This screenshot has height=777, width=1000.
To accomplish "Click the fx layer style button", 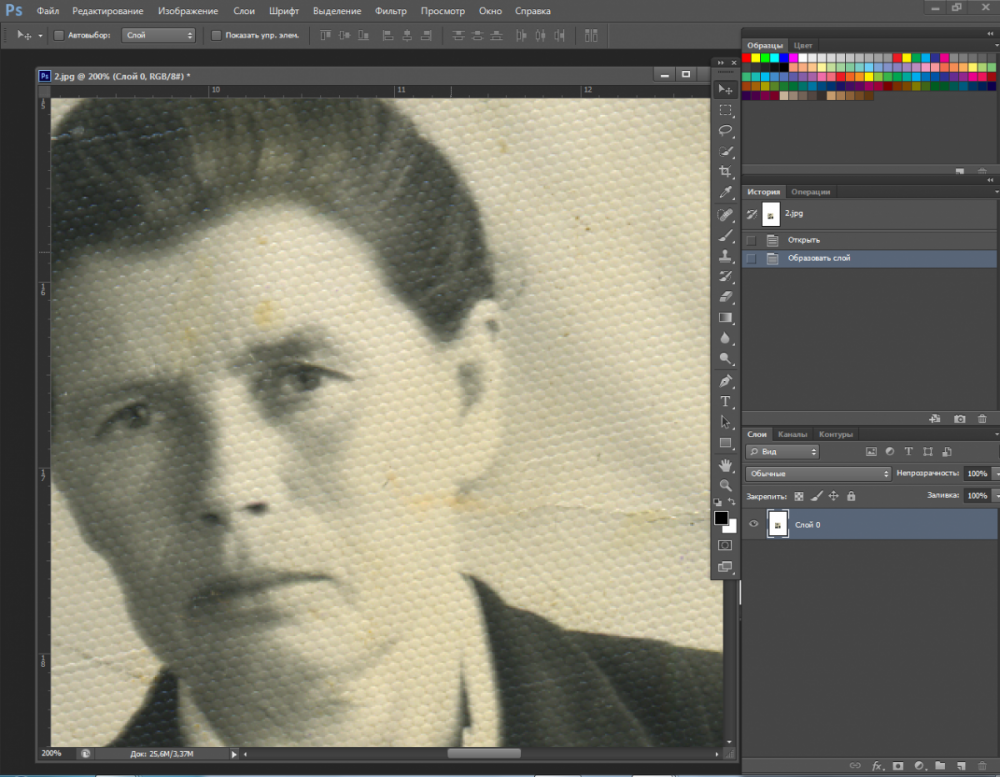I will 877,766.
